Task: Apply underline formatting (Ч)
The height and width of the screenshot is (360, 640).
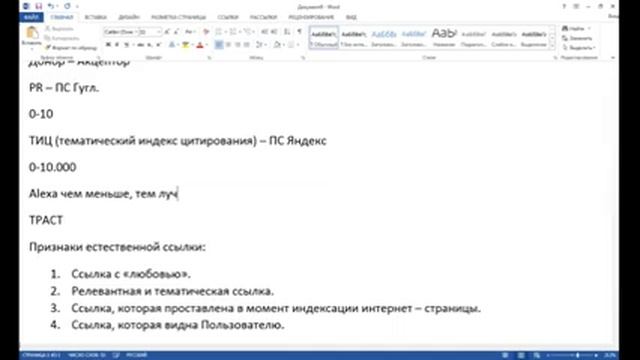Action: pos(127,44)
